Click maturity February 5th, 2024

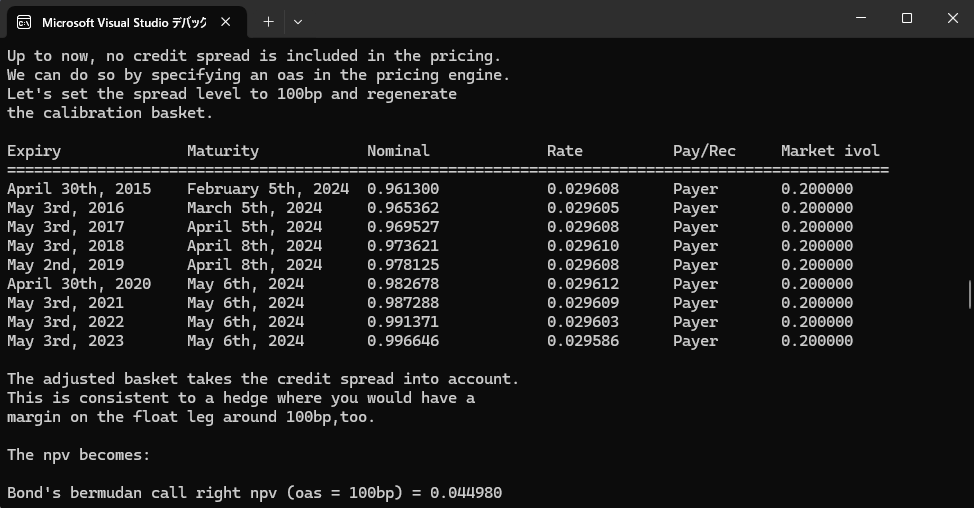[268, 189]
